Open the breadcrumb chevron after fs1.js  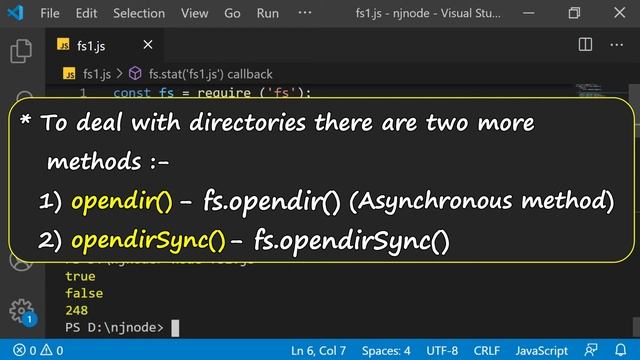120,74
